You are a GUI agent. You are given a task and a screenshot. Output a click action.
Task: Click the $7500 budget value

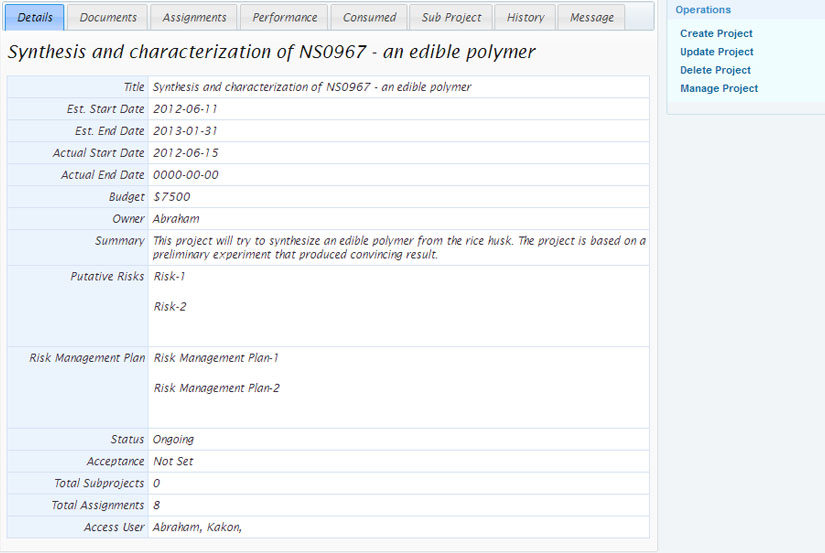point(171,197)
